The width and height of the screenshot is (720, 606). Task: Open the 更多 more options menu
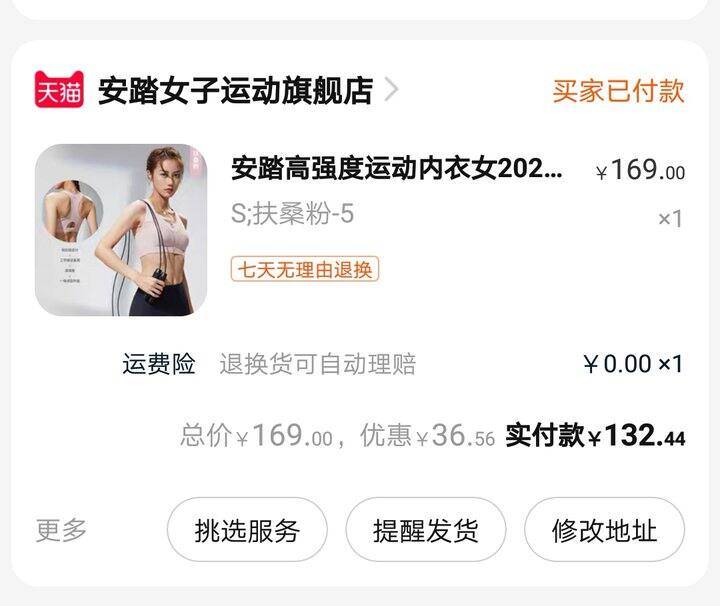coord(61,530)
